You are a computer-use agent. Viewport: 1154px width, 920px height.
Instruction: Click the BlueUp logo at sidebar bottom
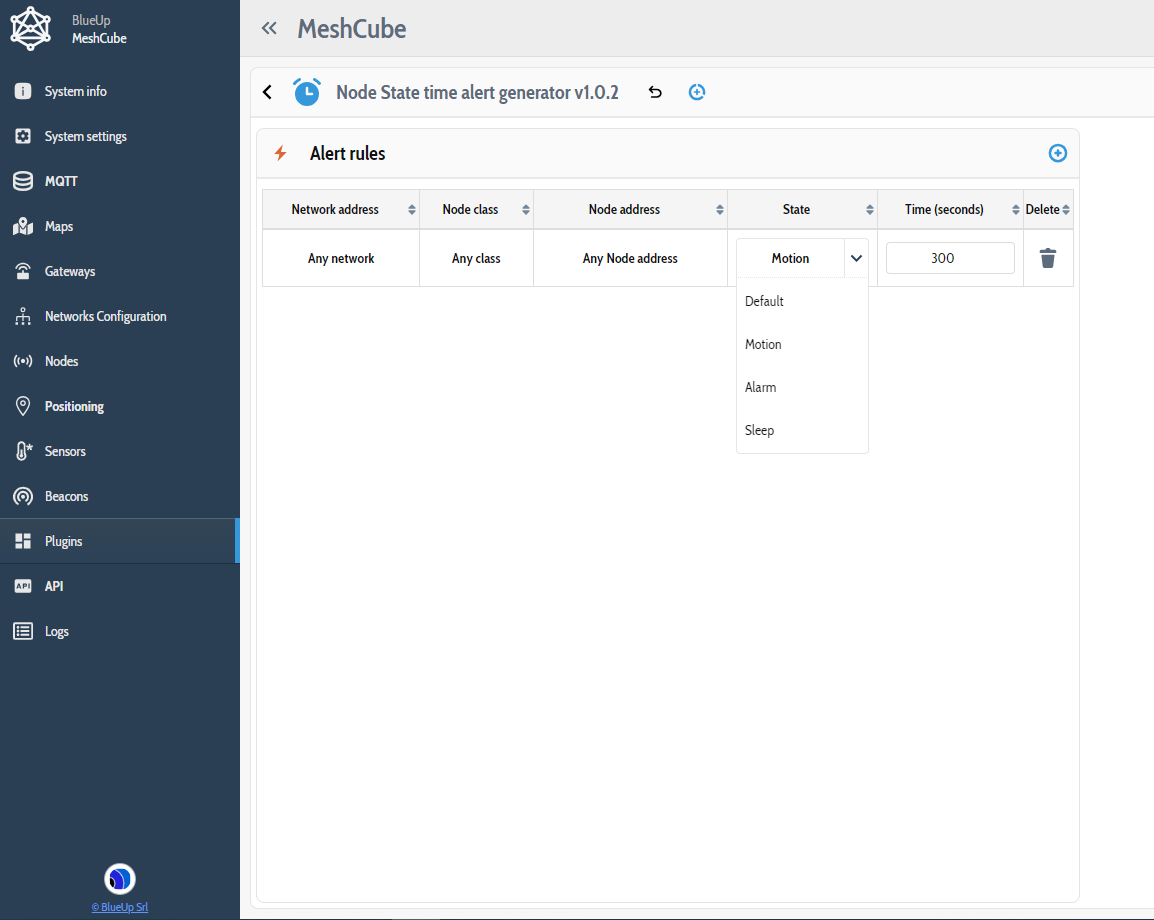tap(120, 879)
